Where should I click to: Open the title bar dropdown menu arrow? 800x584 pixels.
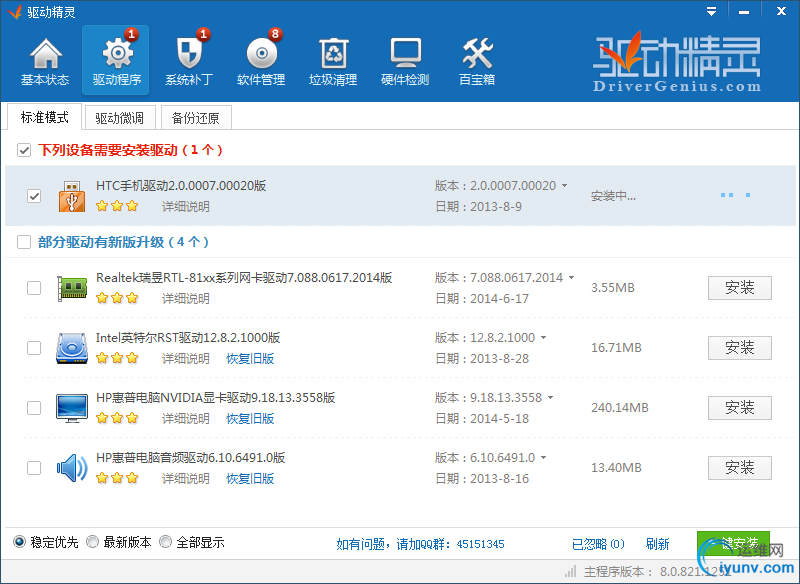(711, 11)
